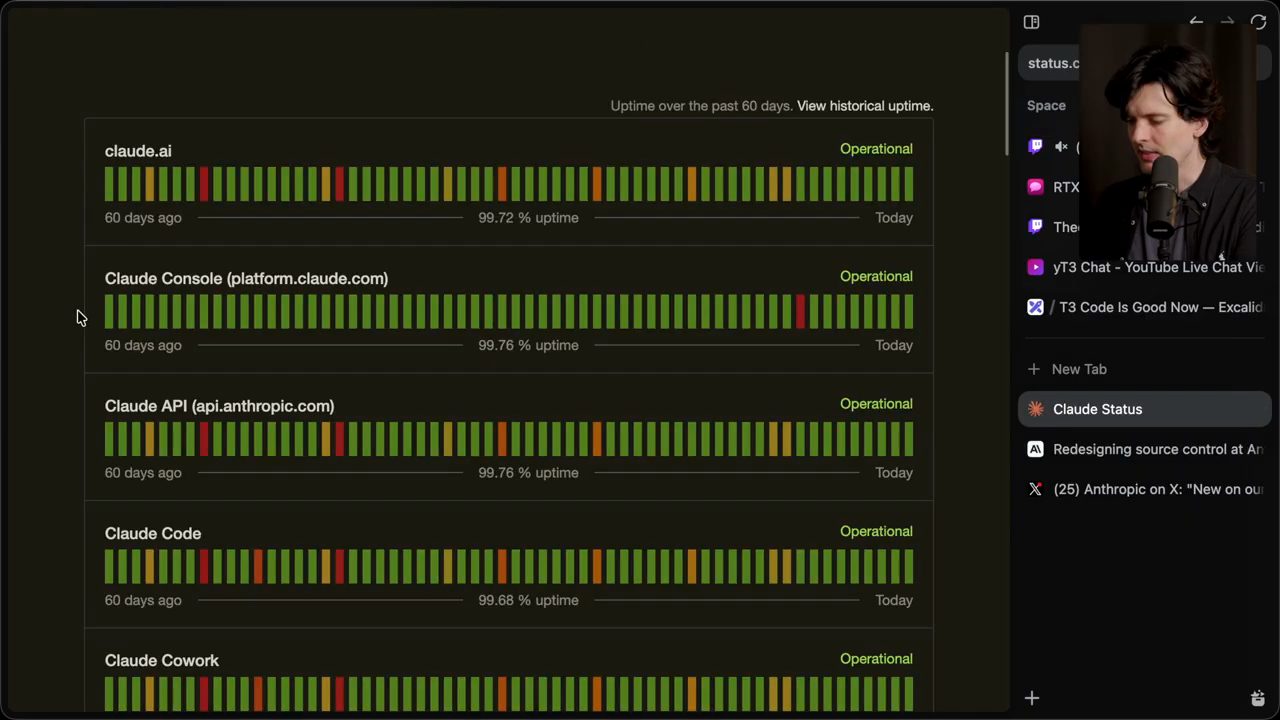Click the Operational status for Claude Code
The width and height of the screenshot is (1280, 720).
(x=876, y=532)
